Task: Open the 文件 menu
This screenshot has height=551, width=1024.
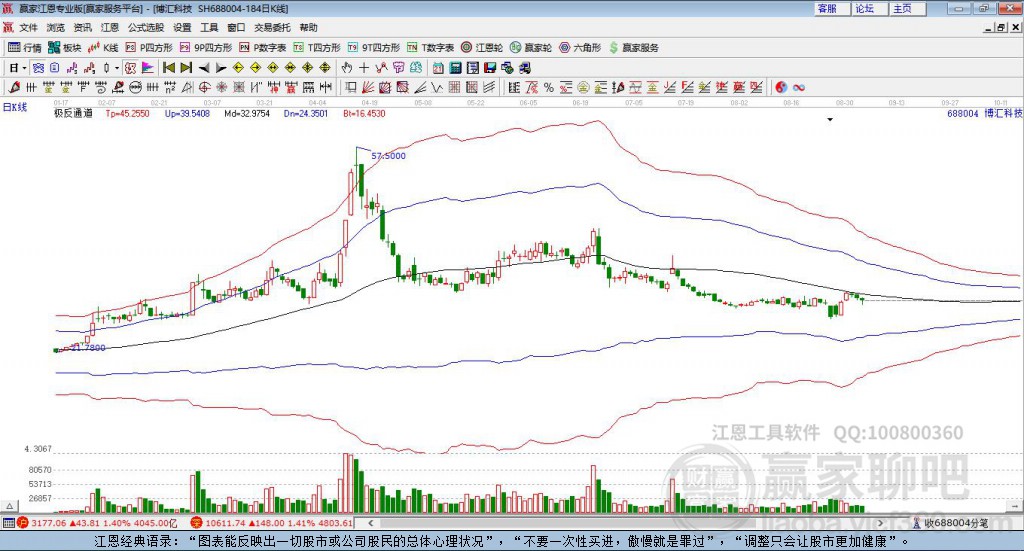Action: (x=28, y=27)
